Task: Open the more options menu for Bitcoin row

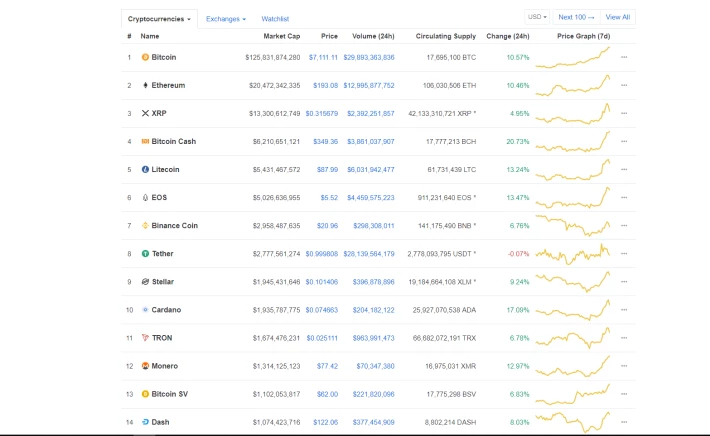Action: (624, 57)
